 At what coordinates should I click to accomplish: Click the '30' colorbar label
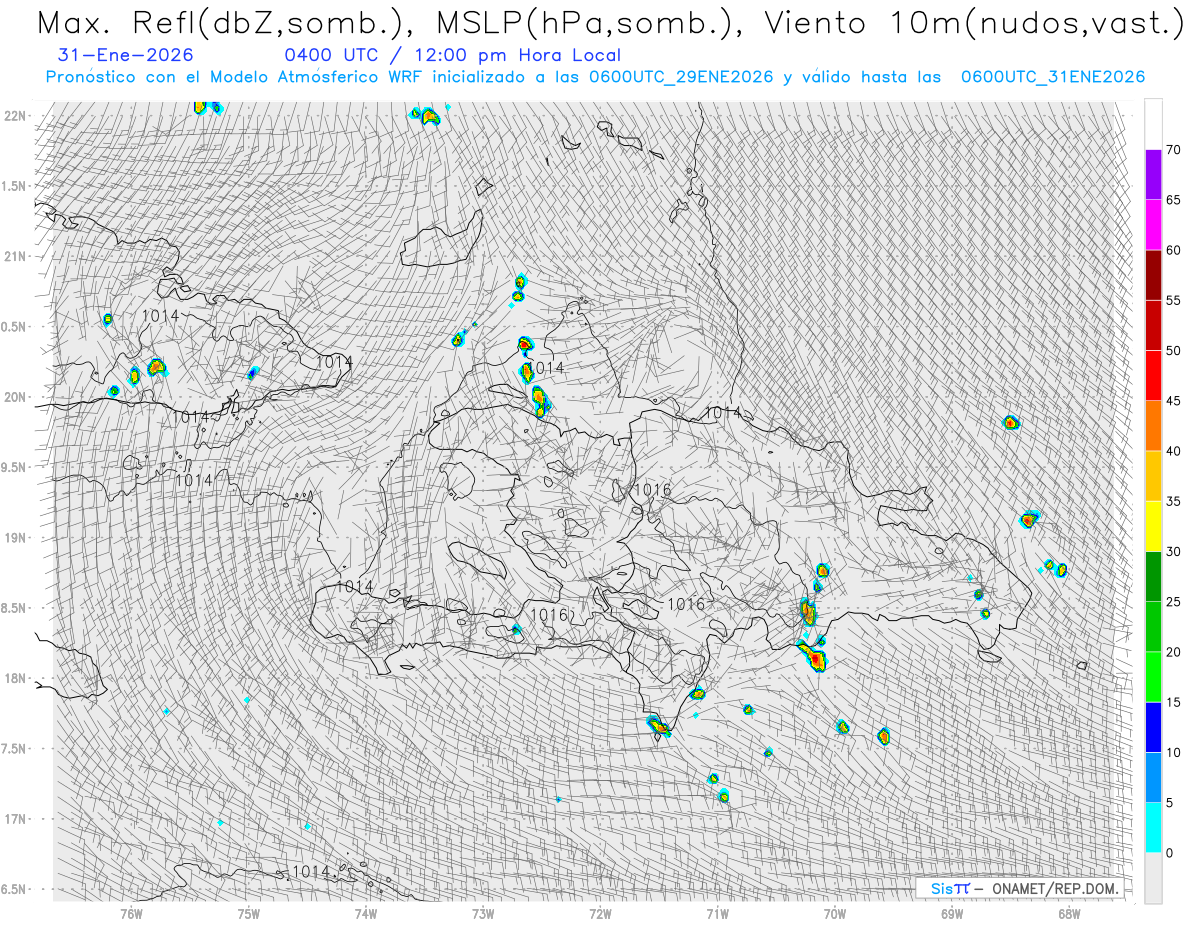click(1173, 552)
